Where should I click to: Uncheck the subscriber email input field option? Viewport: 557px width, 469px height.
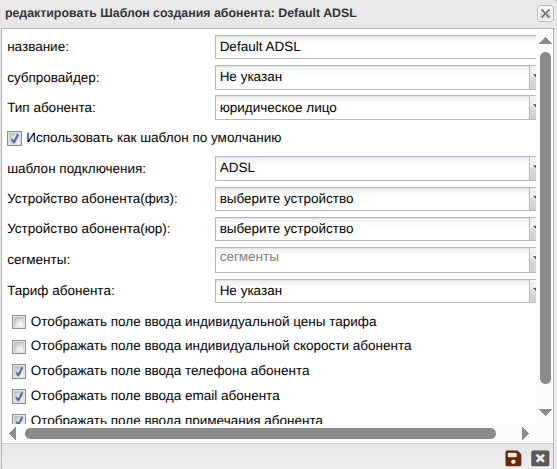coord(19,396)
